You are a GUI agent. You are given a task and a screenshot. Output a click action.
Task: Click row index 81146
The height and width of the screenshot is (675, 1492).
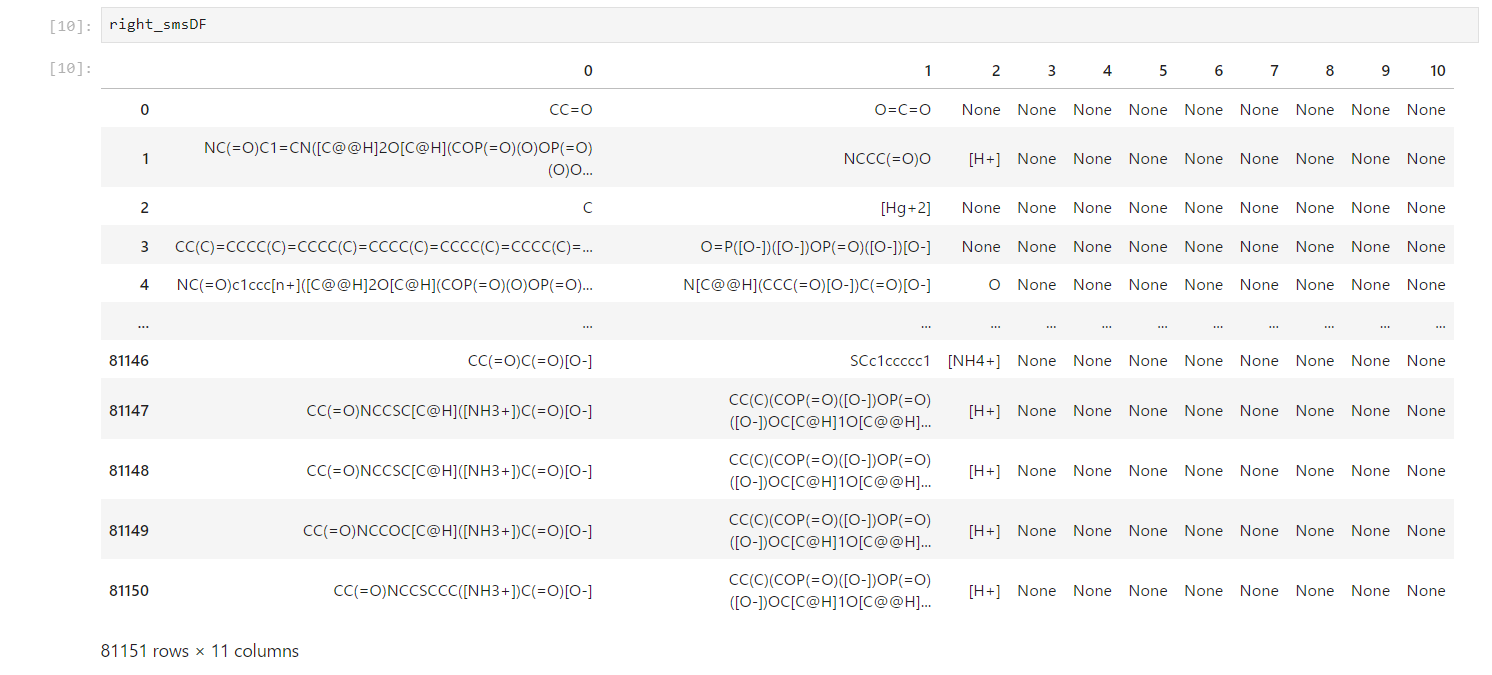(129, 361)
